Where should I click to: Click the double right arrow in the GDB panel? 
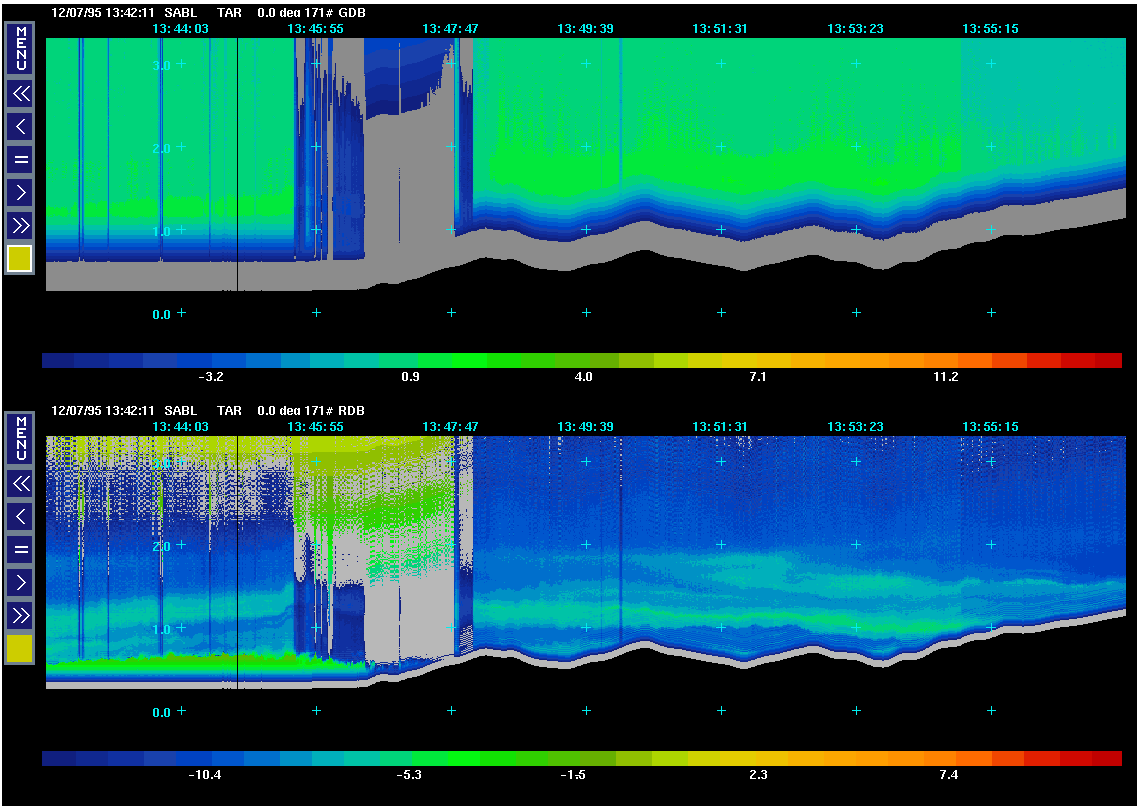[x=20, y=224]
